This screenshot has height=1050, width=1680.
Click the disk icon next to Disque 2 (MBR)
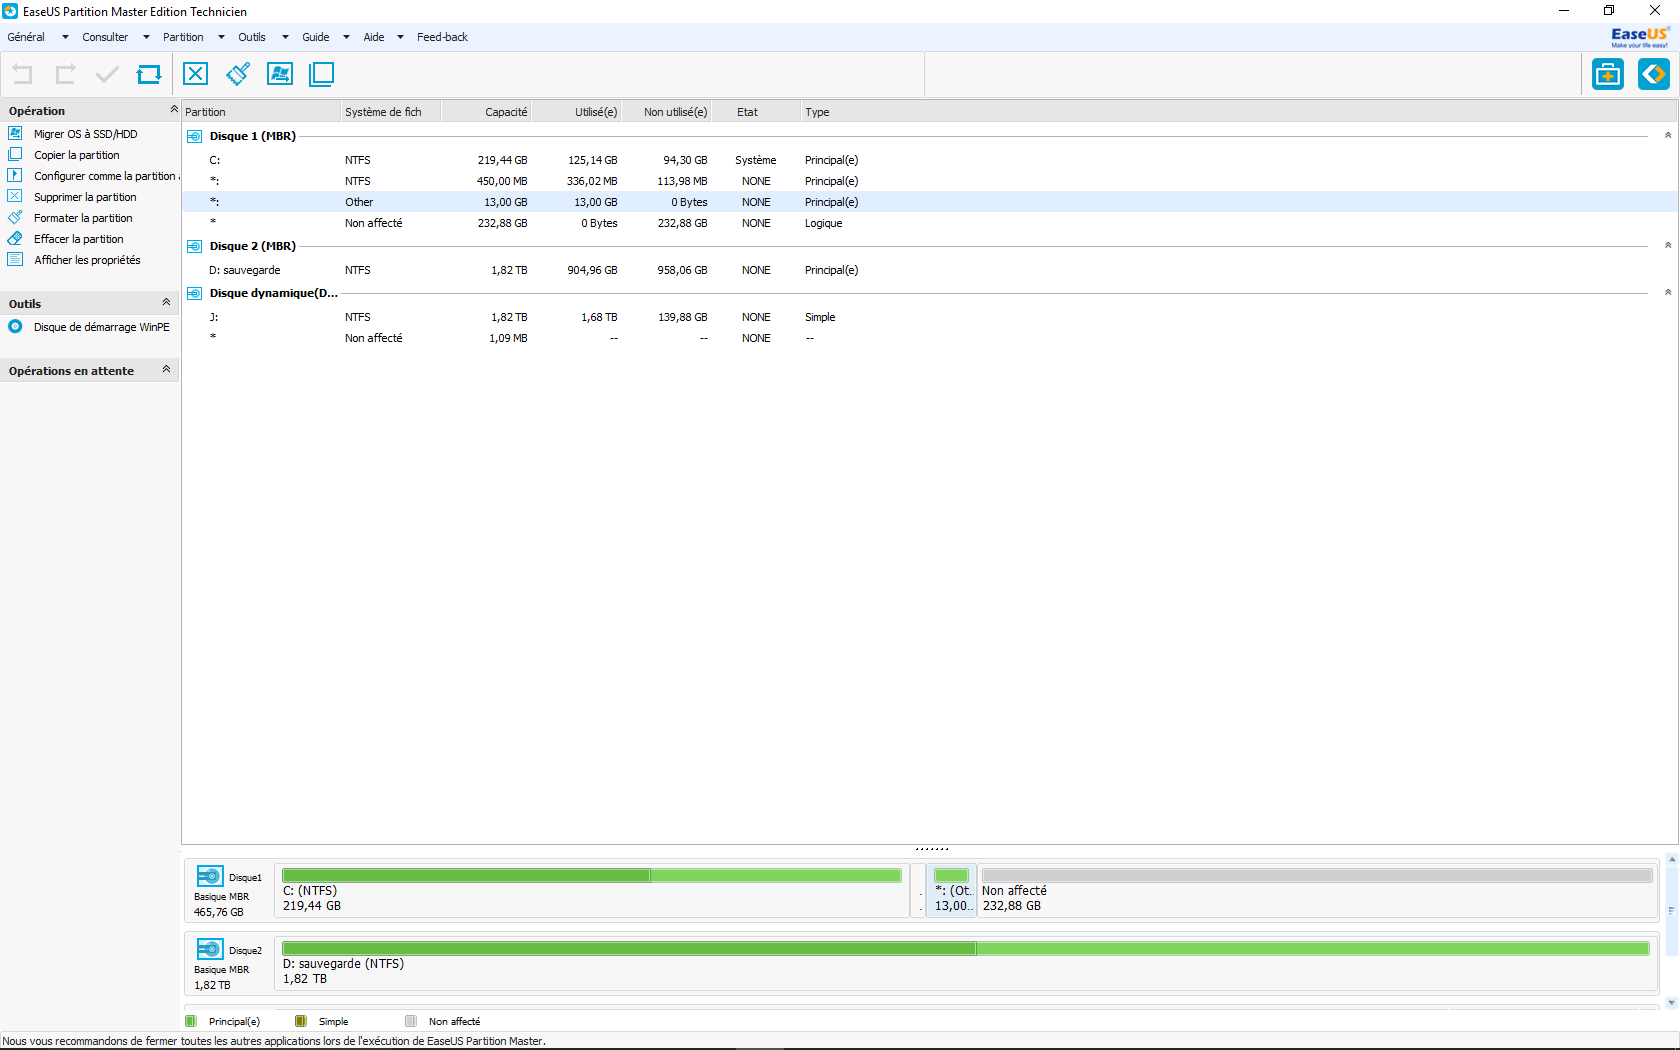tap(194, 246)
